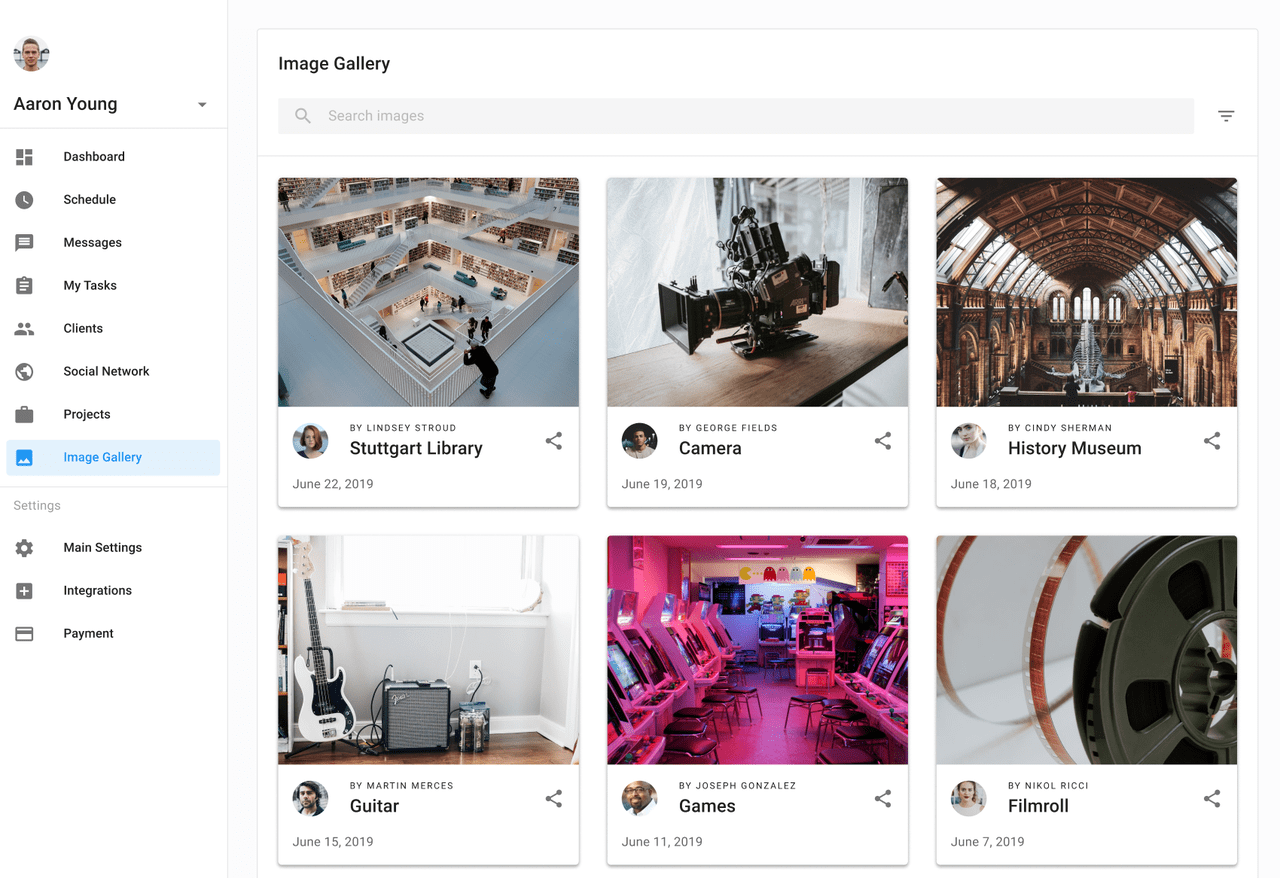Screen dimensions: 1280x878
Task: Click George Fields' avatar
Action: click(639, 441)
